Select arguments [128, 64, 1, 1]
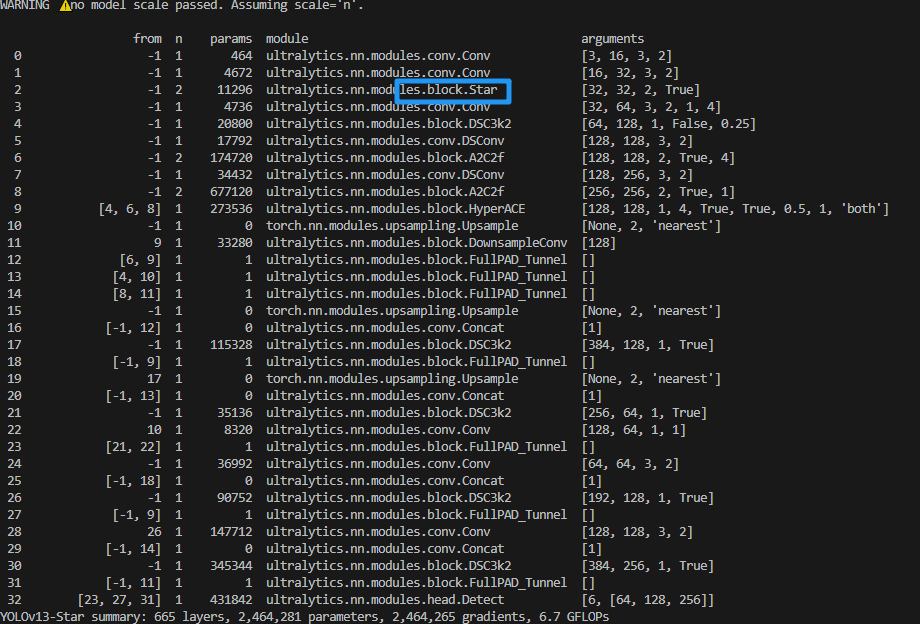Image resolution: width=920 pixels, height=624 pixels. coord(634,430)
